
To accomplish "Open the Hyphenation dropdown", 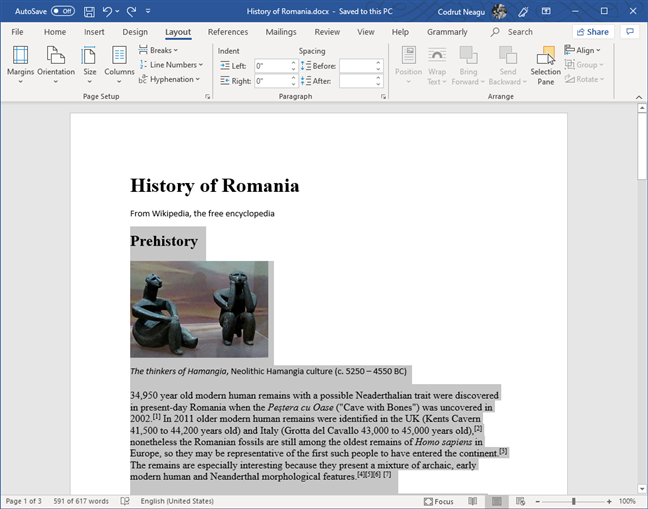I will (x=169, y=79).
